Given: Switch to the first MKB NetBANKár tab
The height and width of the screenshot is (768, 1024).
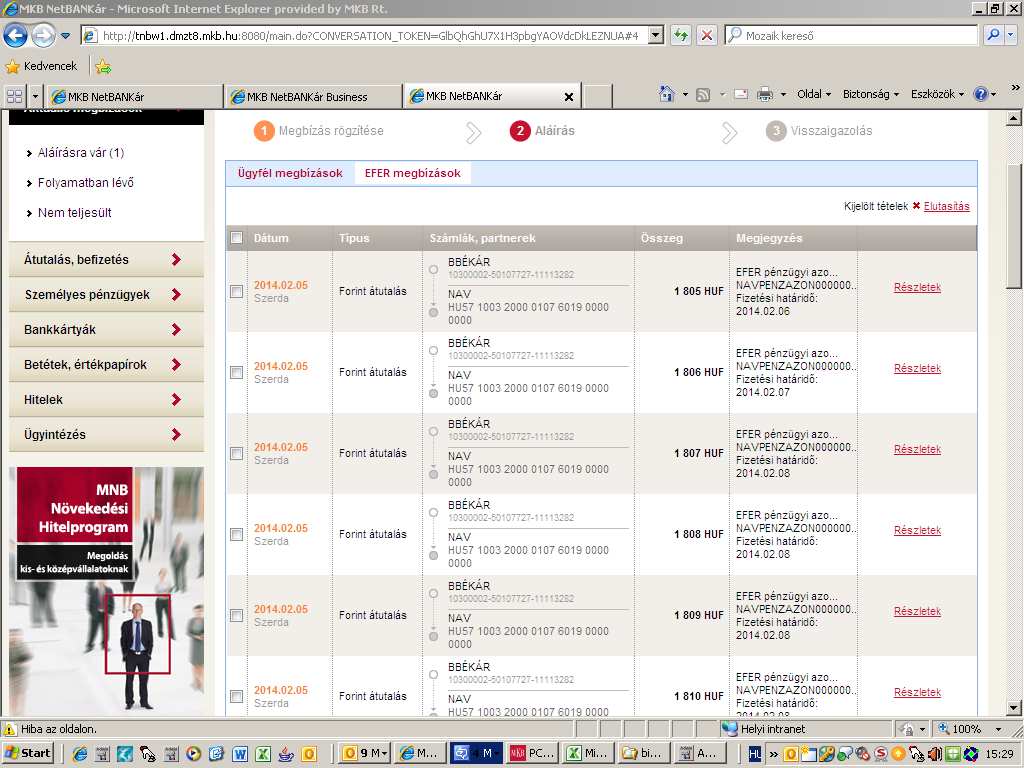Looking at the screenshot, I should pyautogui.click(x=134, y=97).
